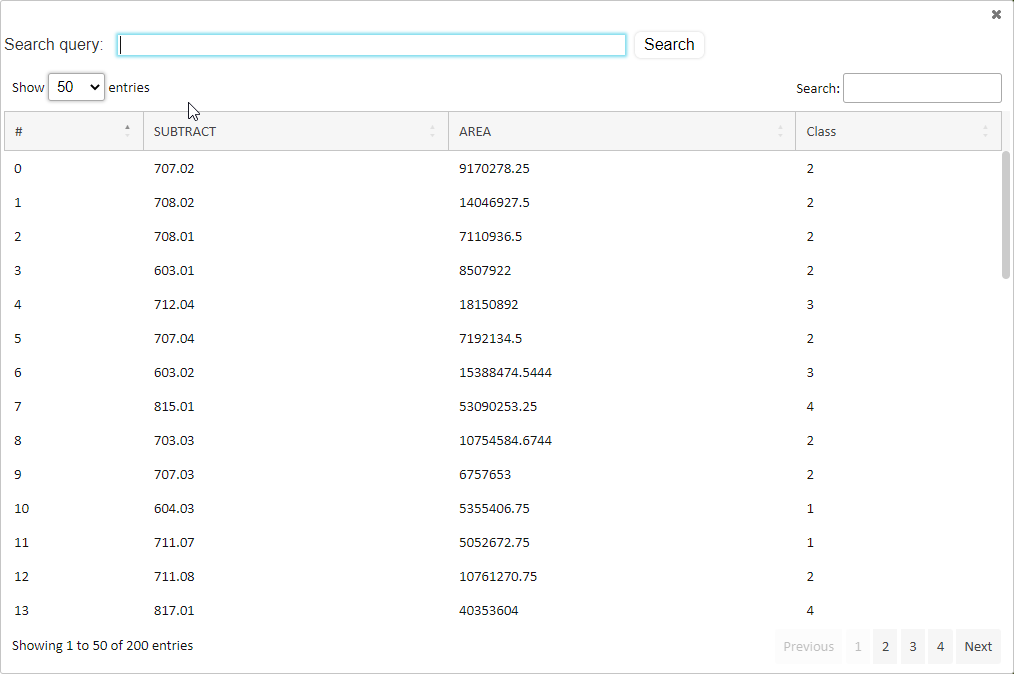This screenshot has height=674, width=1014.
Task: Click row number 0 cell
Action: 17,169
